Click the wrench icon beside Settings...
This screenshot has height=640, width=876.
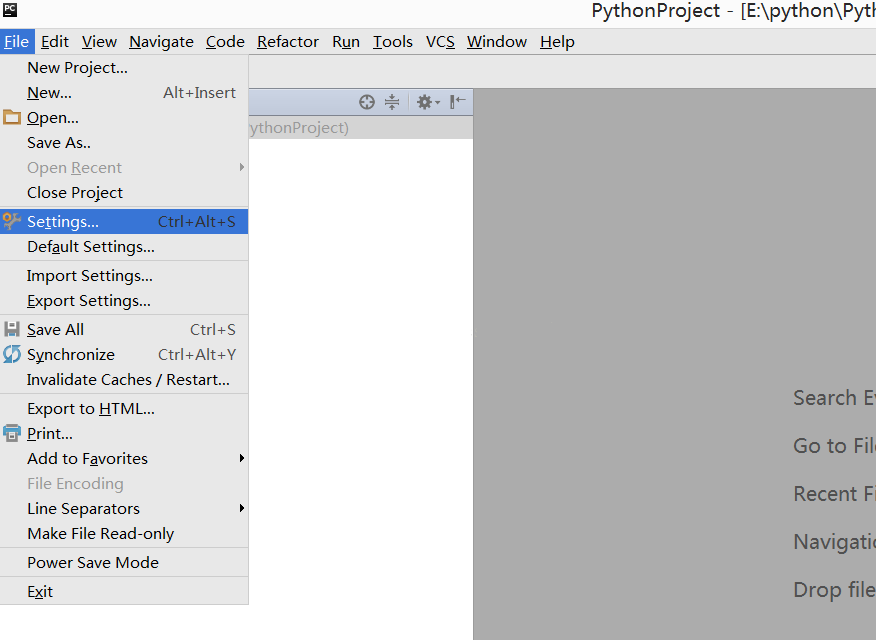[x=12, y=221]
